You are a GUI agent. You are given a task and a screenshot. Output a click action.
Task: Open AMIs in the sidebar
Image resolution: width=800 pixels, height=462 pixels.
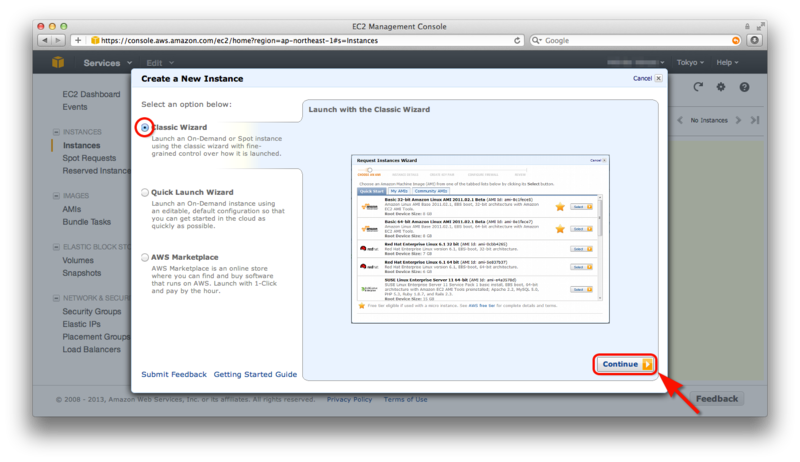click(x=71, y=209)
